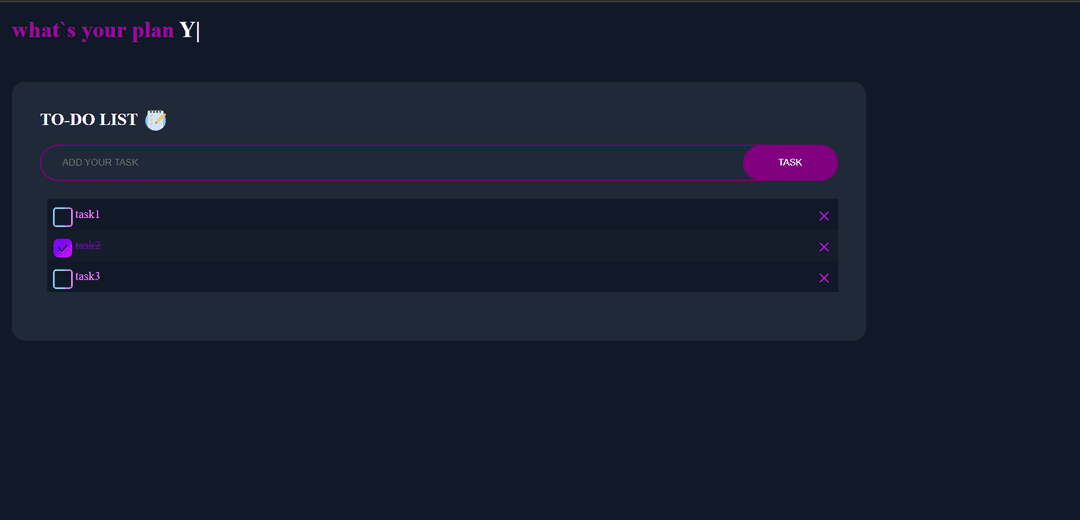The height and width of the screenshot is (520, 1080).
Task: Focus the ADD YOUR TASK input field
Action: tap(391, 163)
